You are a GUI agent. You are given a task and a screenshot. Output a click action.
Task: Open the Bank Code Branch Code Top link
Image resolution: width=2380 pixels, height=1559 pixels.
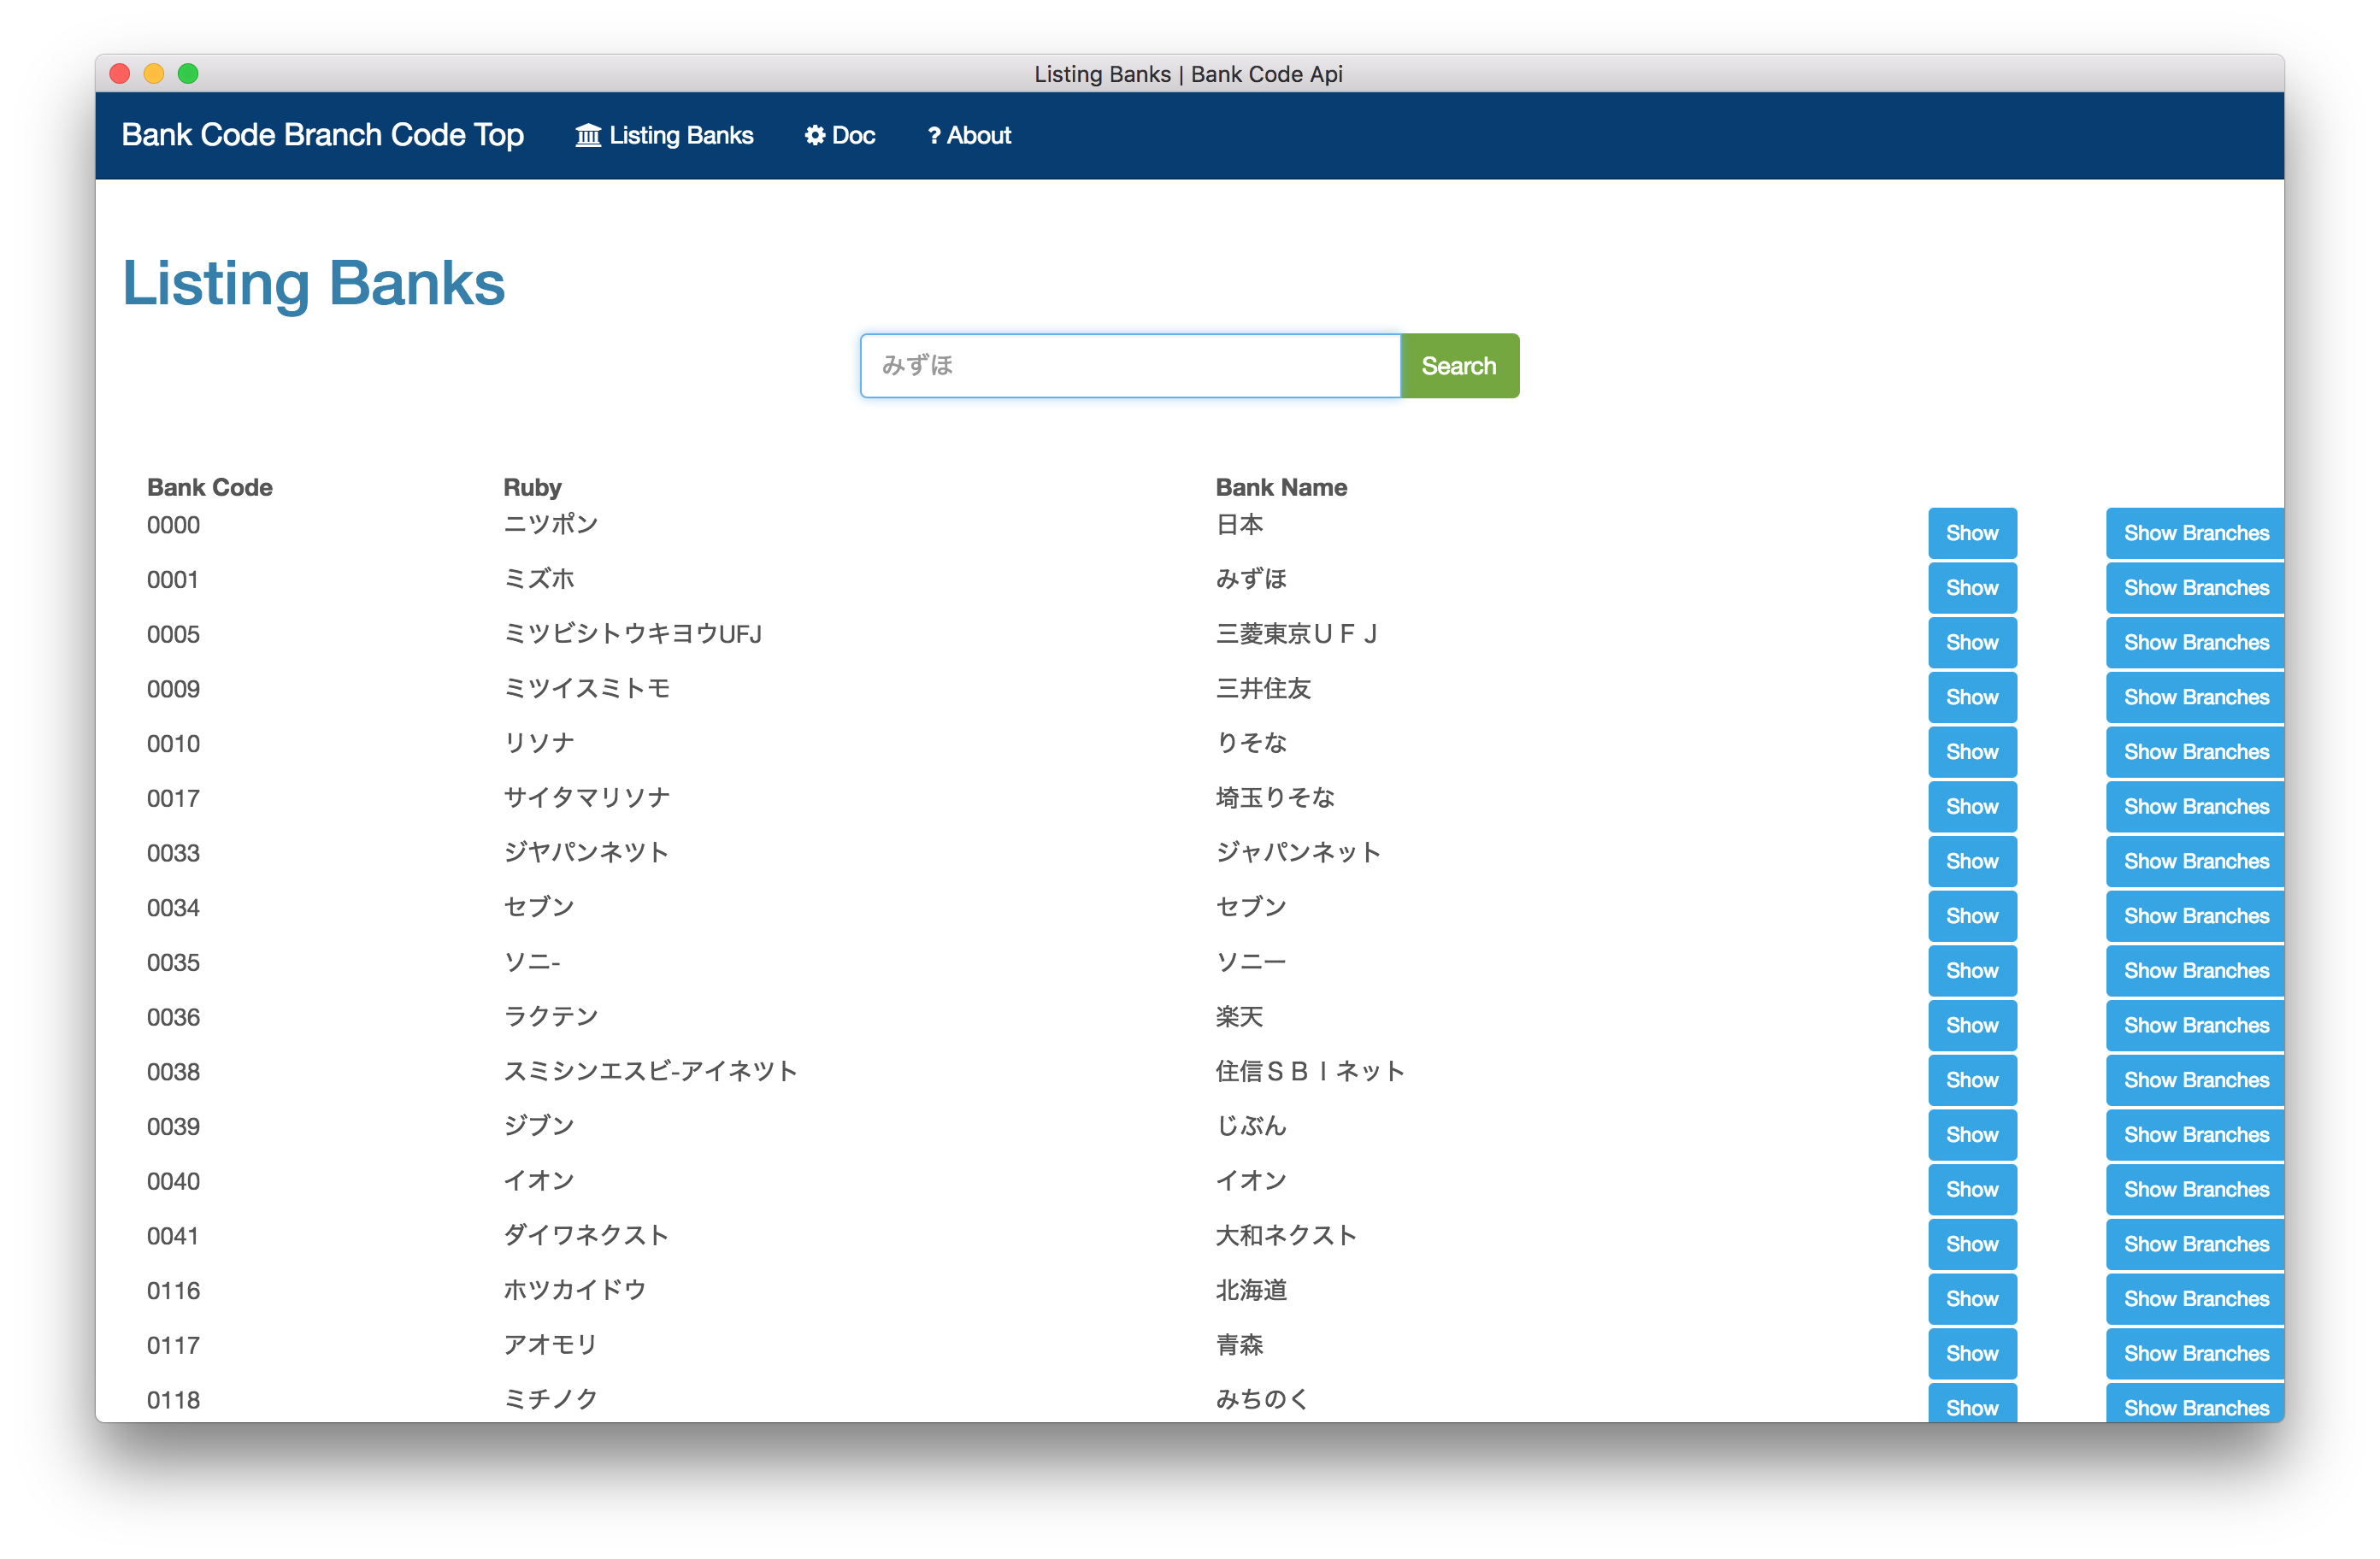click(x=323, y=135)
